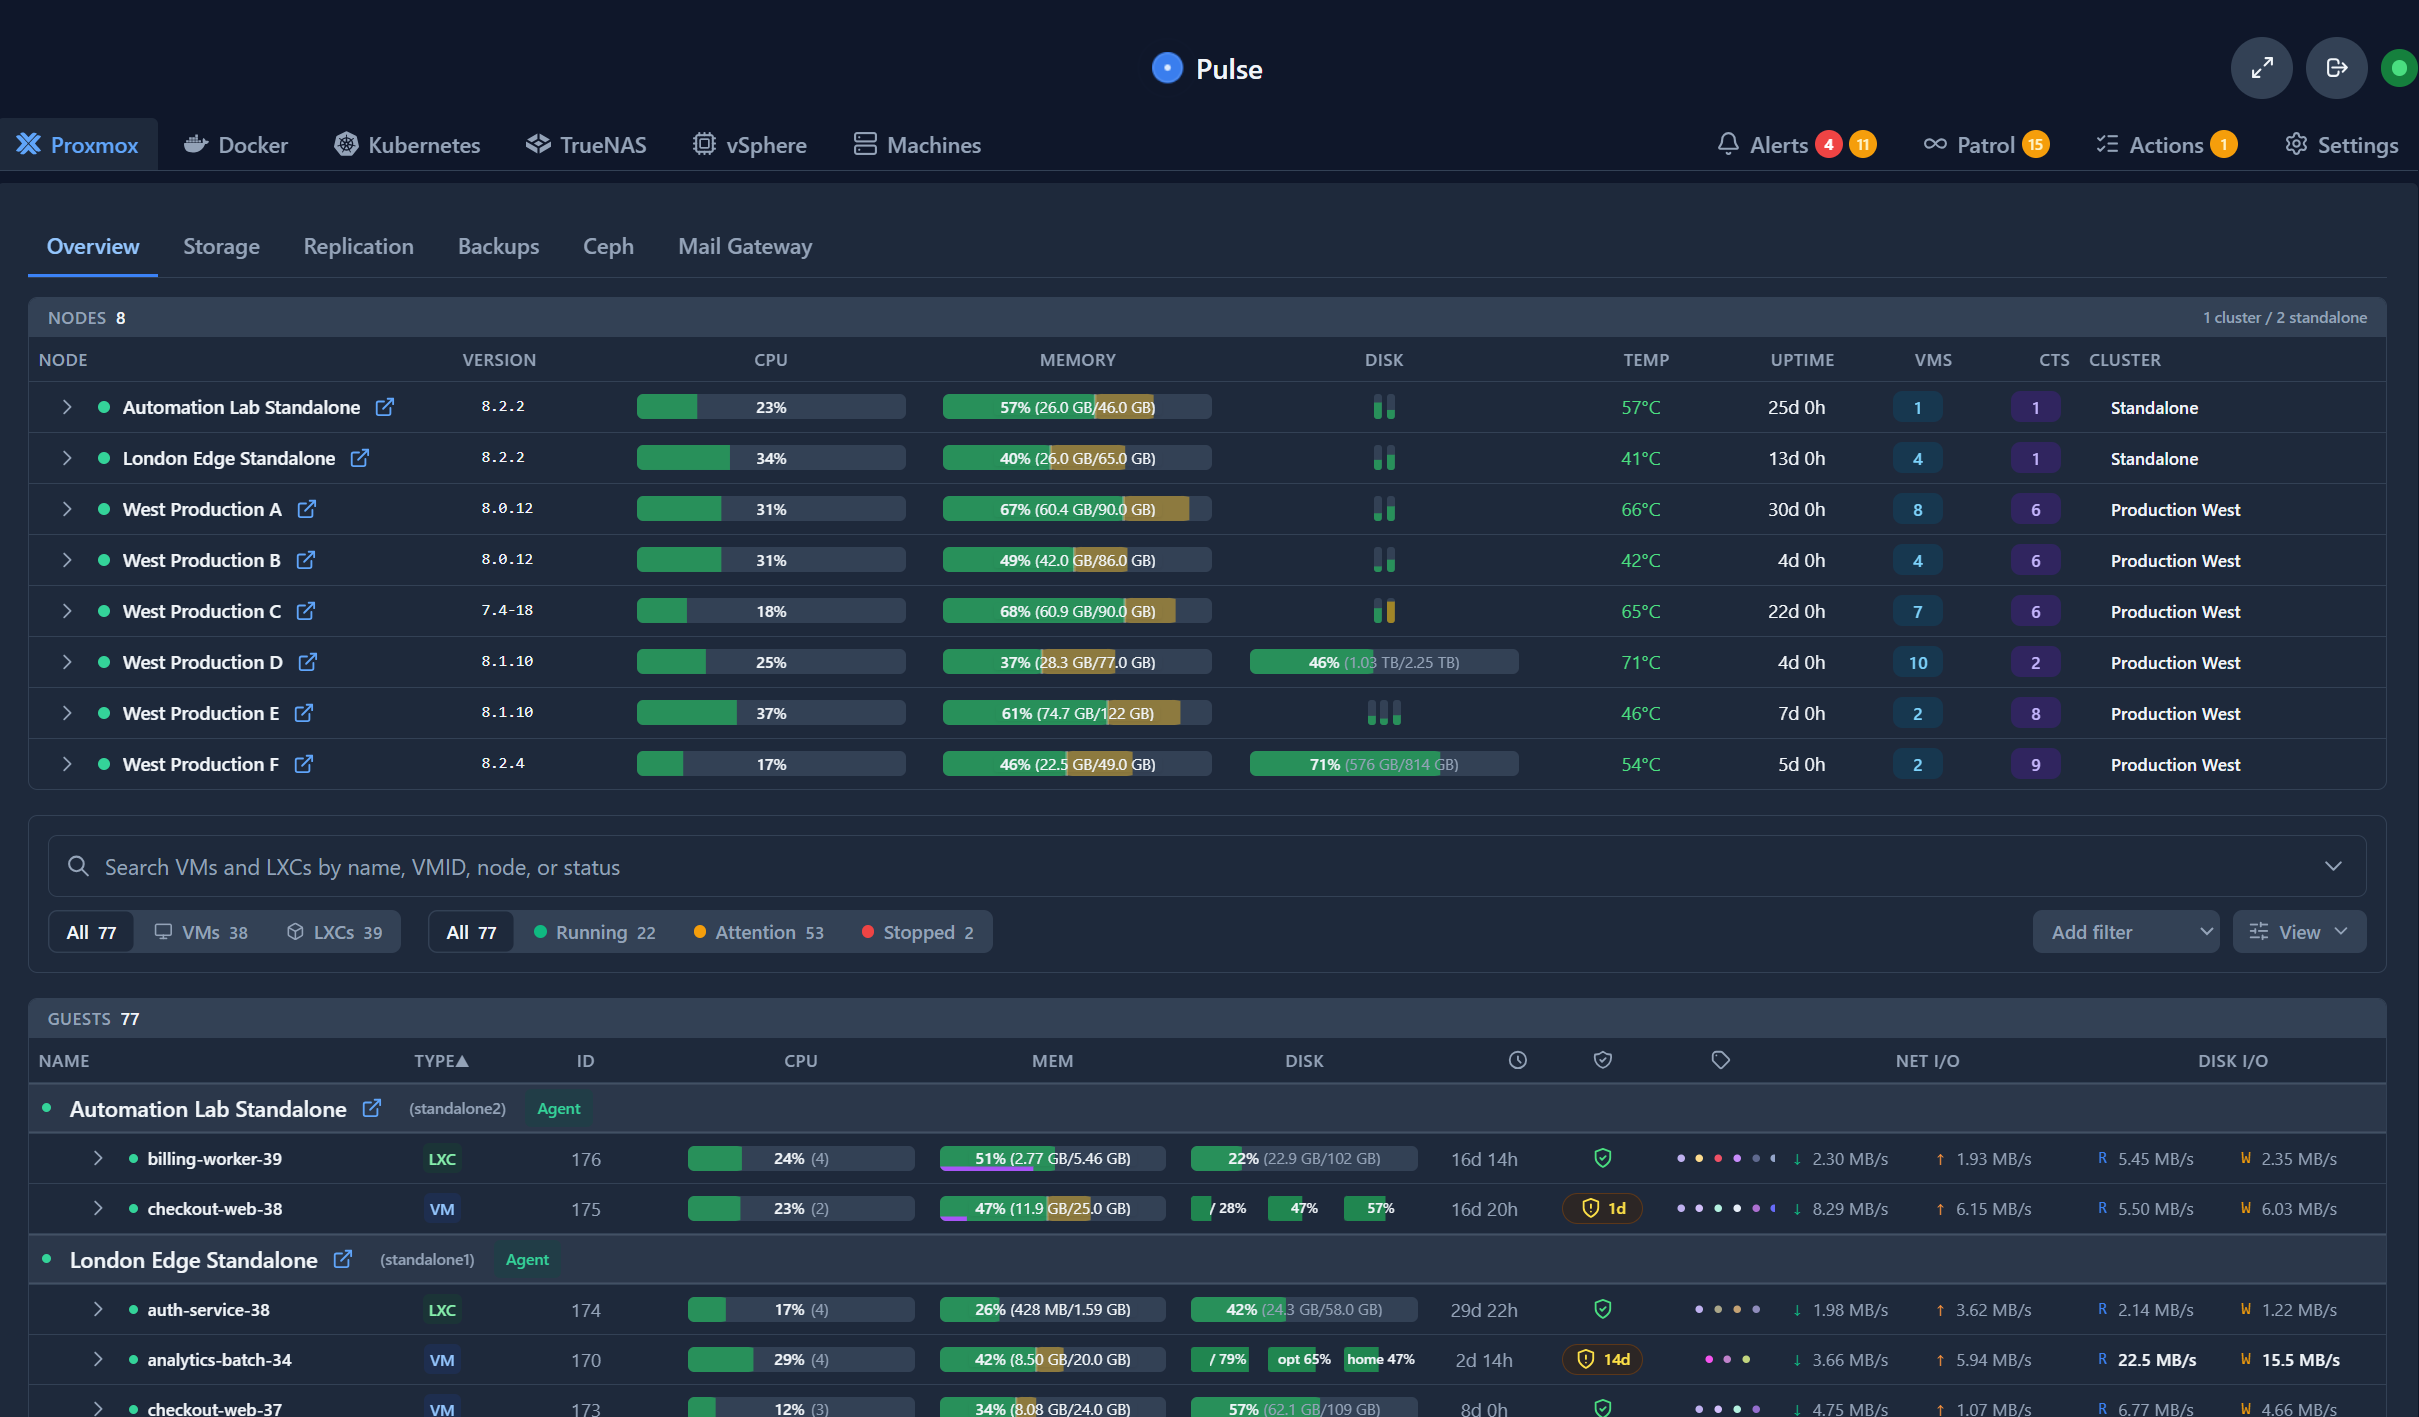Open external link for West Production D
Image resolution: width=2419 pixels, height=1417 pixels.
(308, 662)
